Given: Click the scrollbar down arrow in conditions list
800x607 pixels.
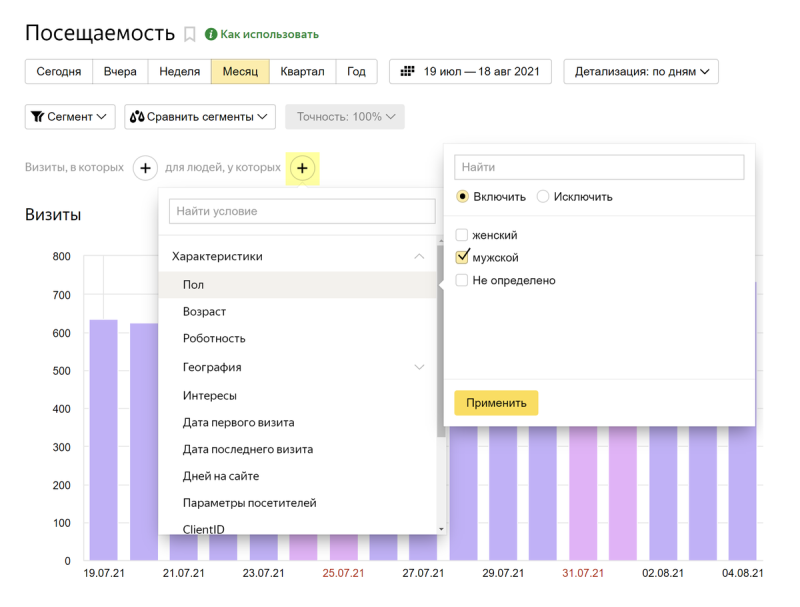Looking at the screenshot, I should coord(441,529).
